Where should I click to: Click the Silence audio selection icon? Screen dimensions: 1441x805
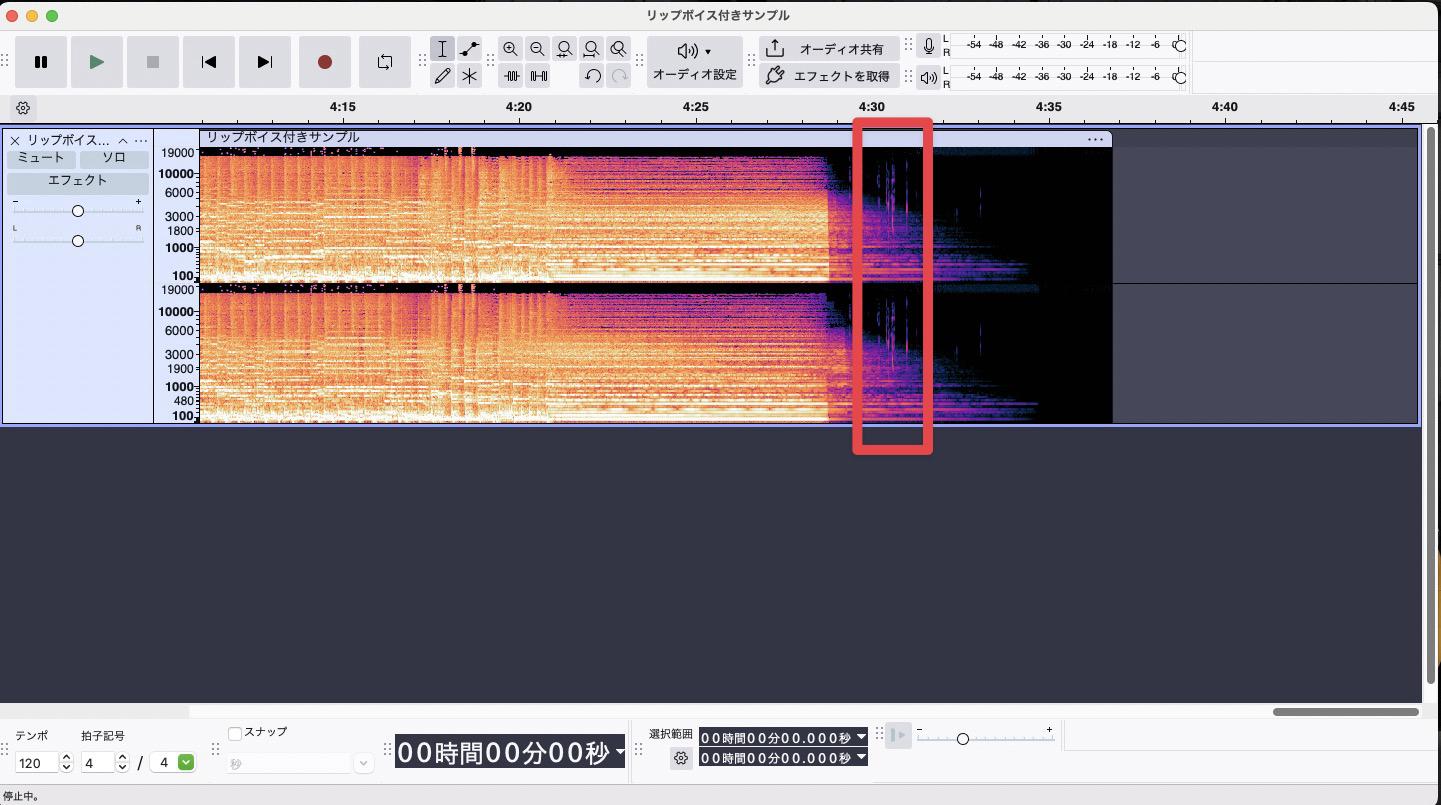(538, 76)
